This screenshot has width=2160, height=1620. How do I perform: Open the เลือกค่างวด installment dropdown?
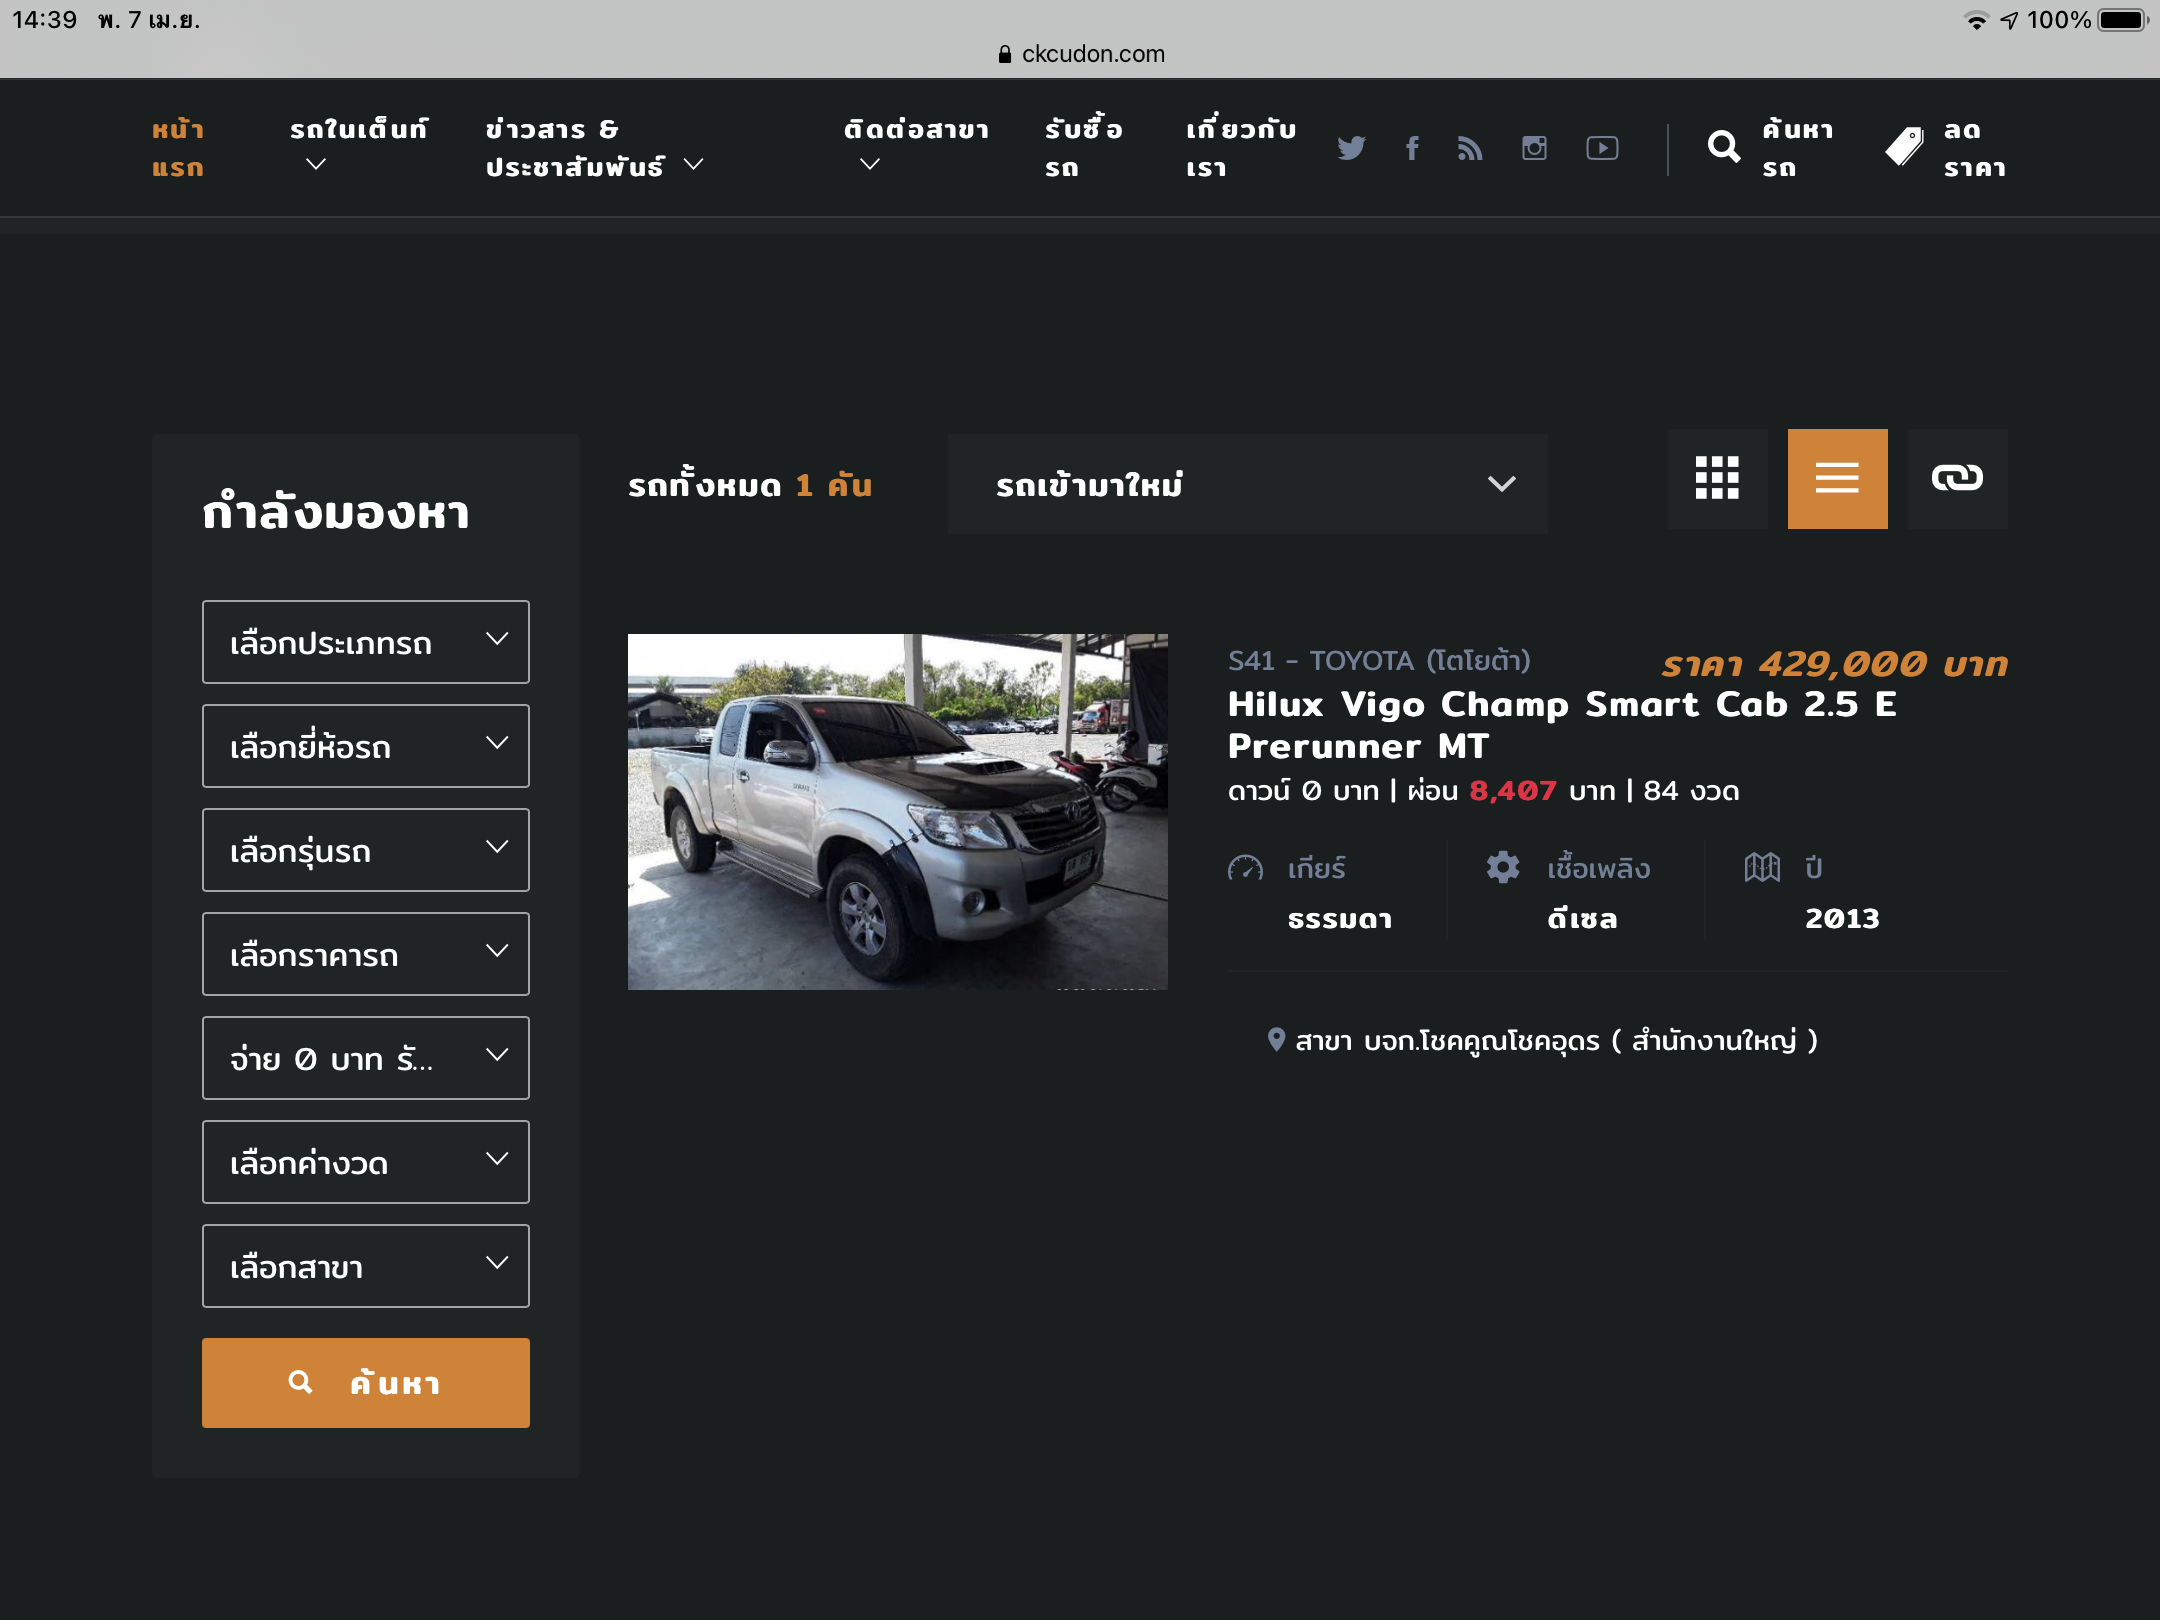point(366,1162)
